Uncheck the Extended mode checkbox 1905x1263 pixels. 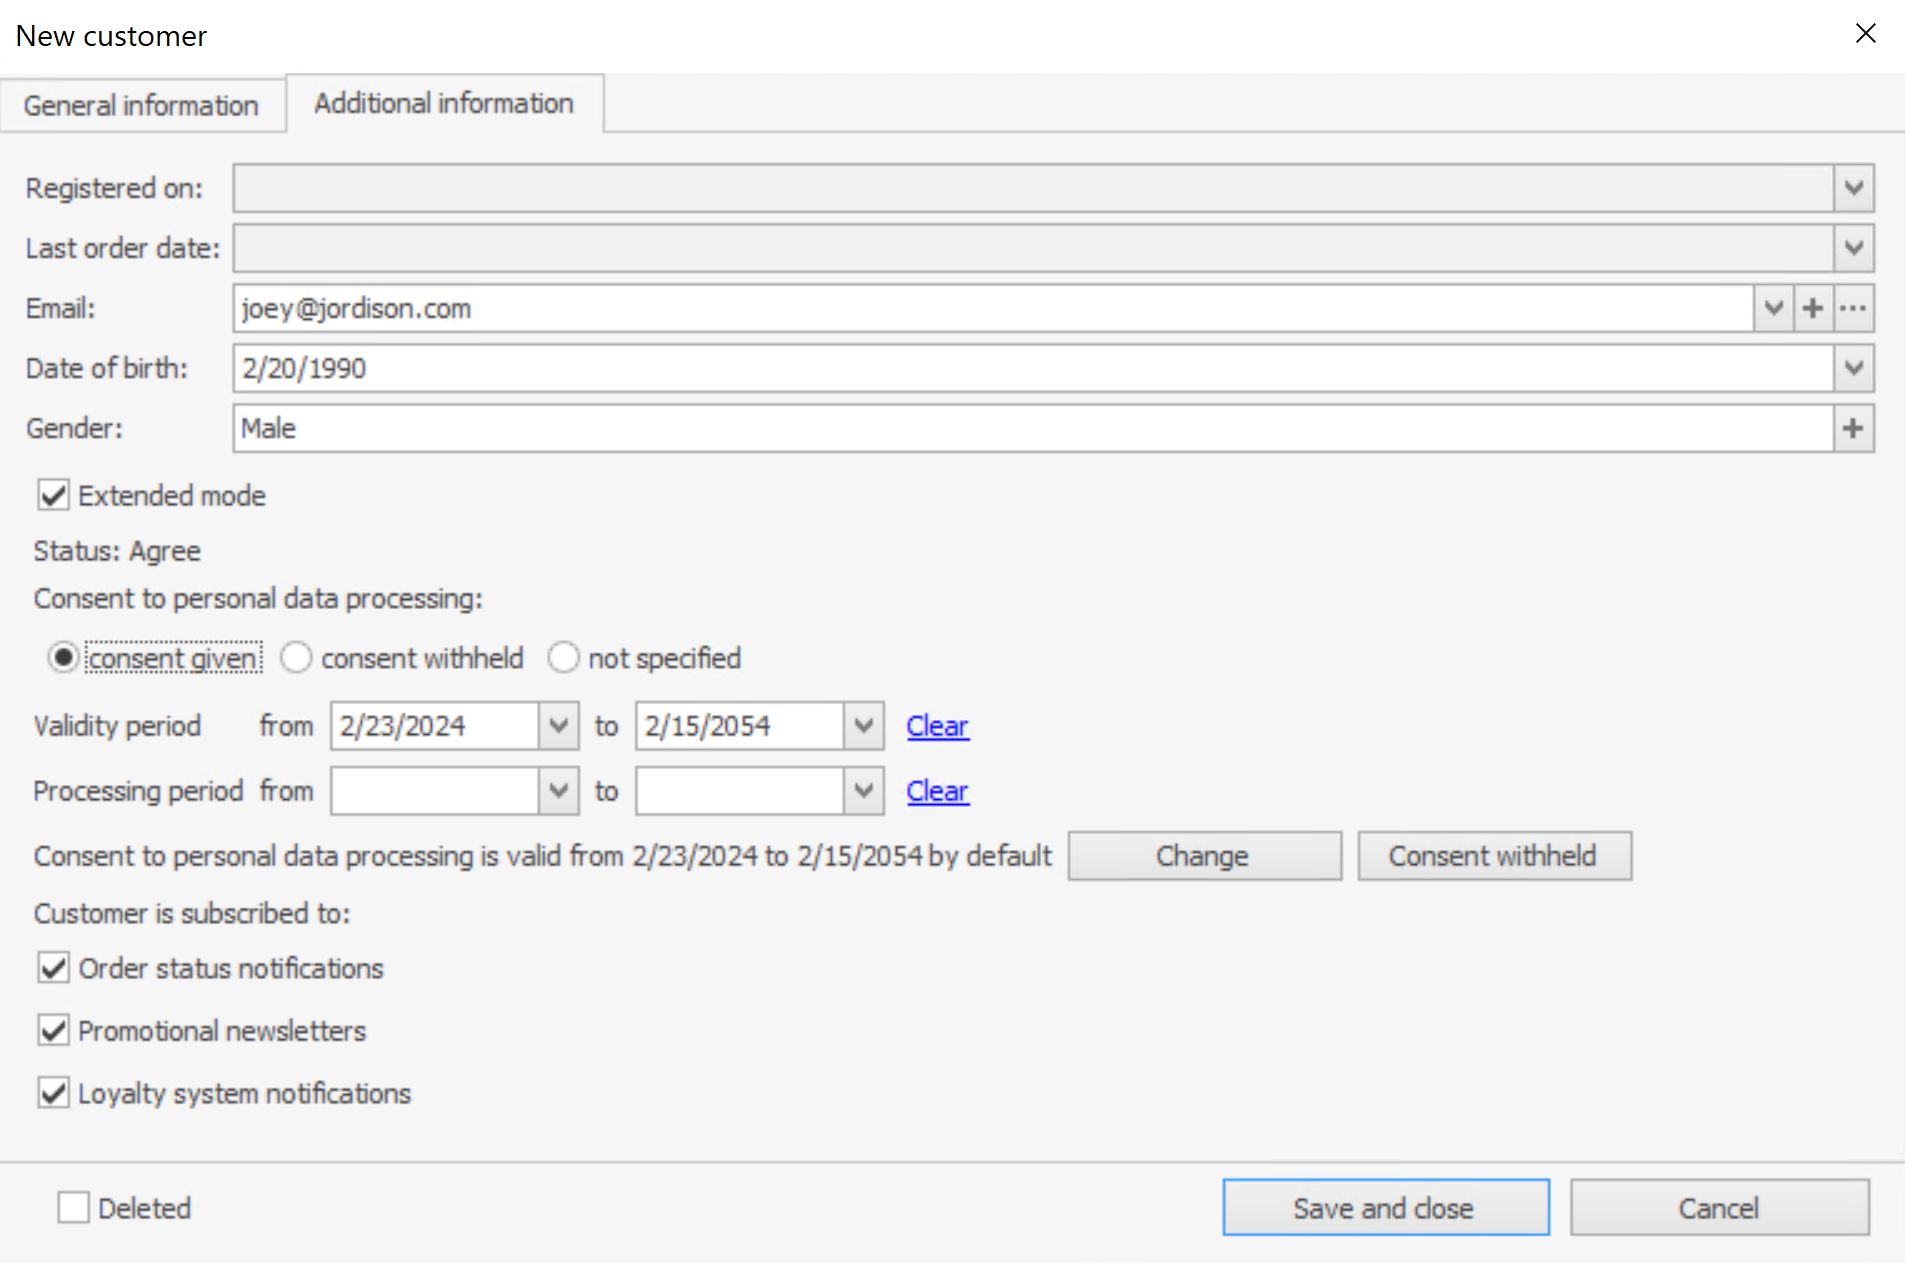(54, 496)
